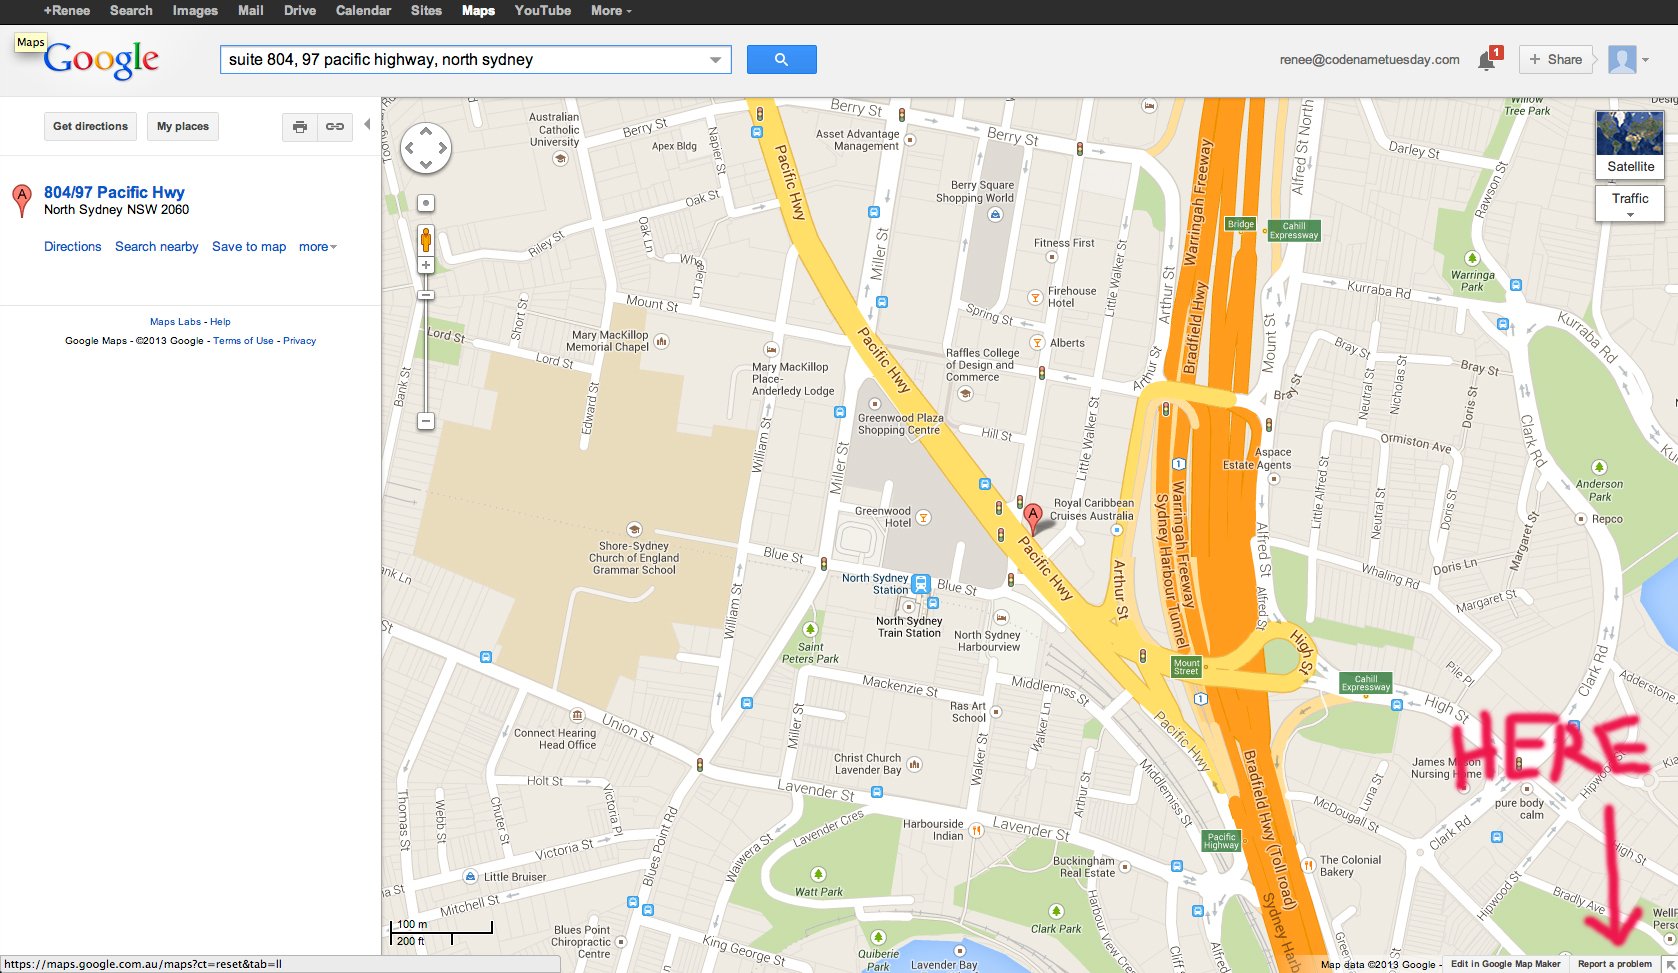Click My places button
Viewport: 1678px width, 973px height.
pos(183,126)
